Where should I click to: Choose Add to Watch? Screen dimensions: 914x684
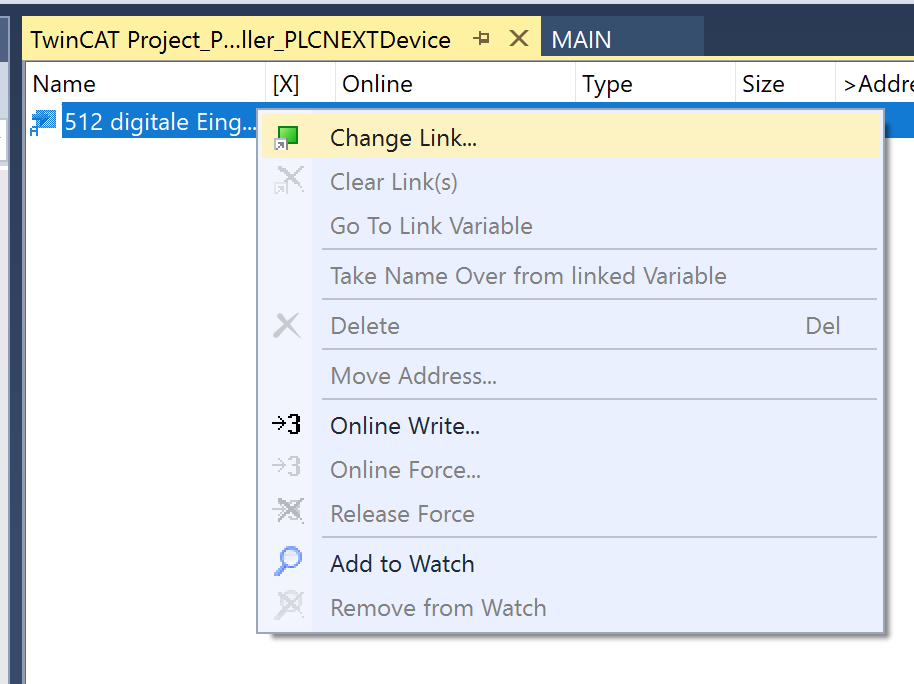[x=570, y=564]
